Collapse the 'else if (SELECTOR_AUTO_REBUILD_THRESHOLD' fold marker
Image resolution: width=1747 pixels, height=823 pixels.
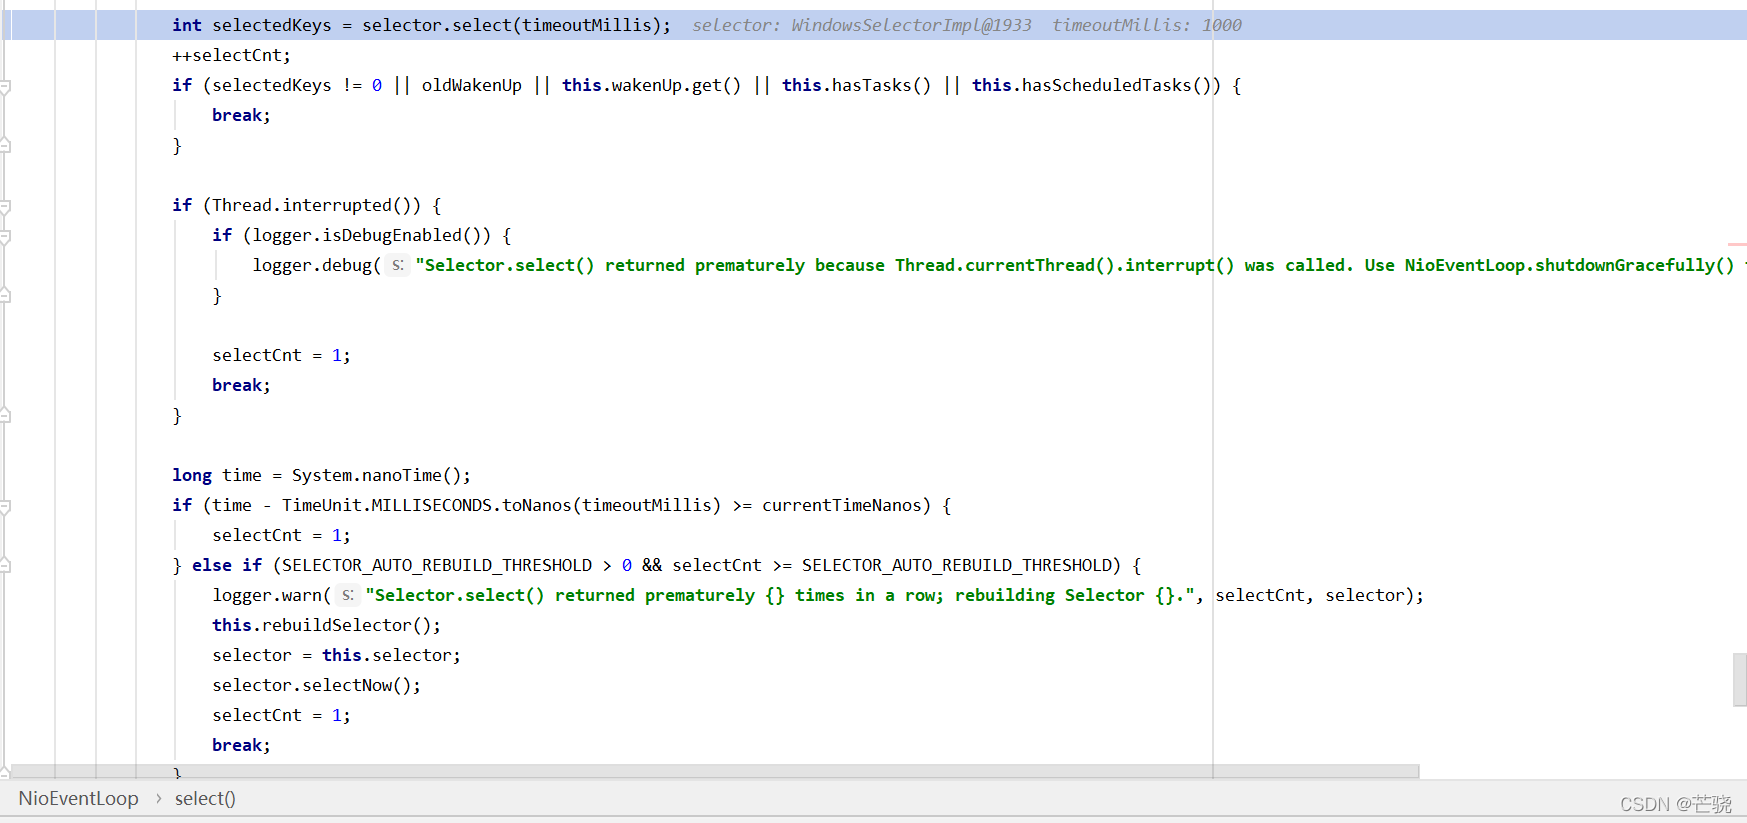coord(5,565)
